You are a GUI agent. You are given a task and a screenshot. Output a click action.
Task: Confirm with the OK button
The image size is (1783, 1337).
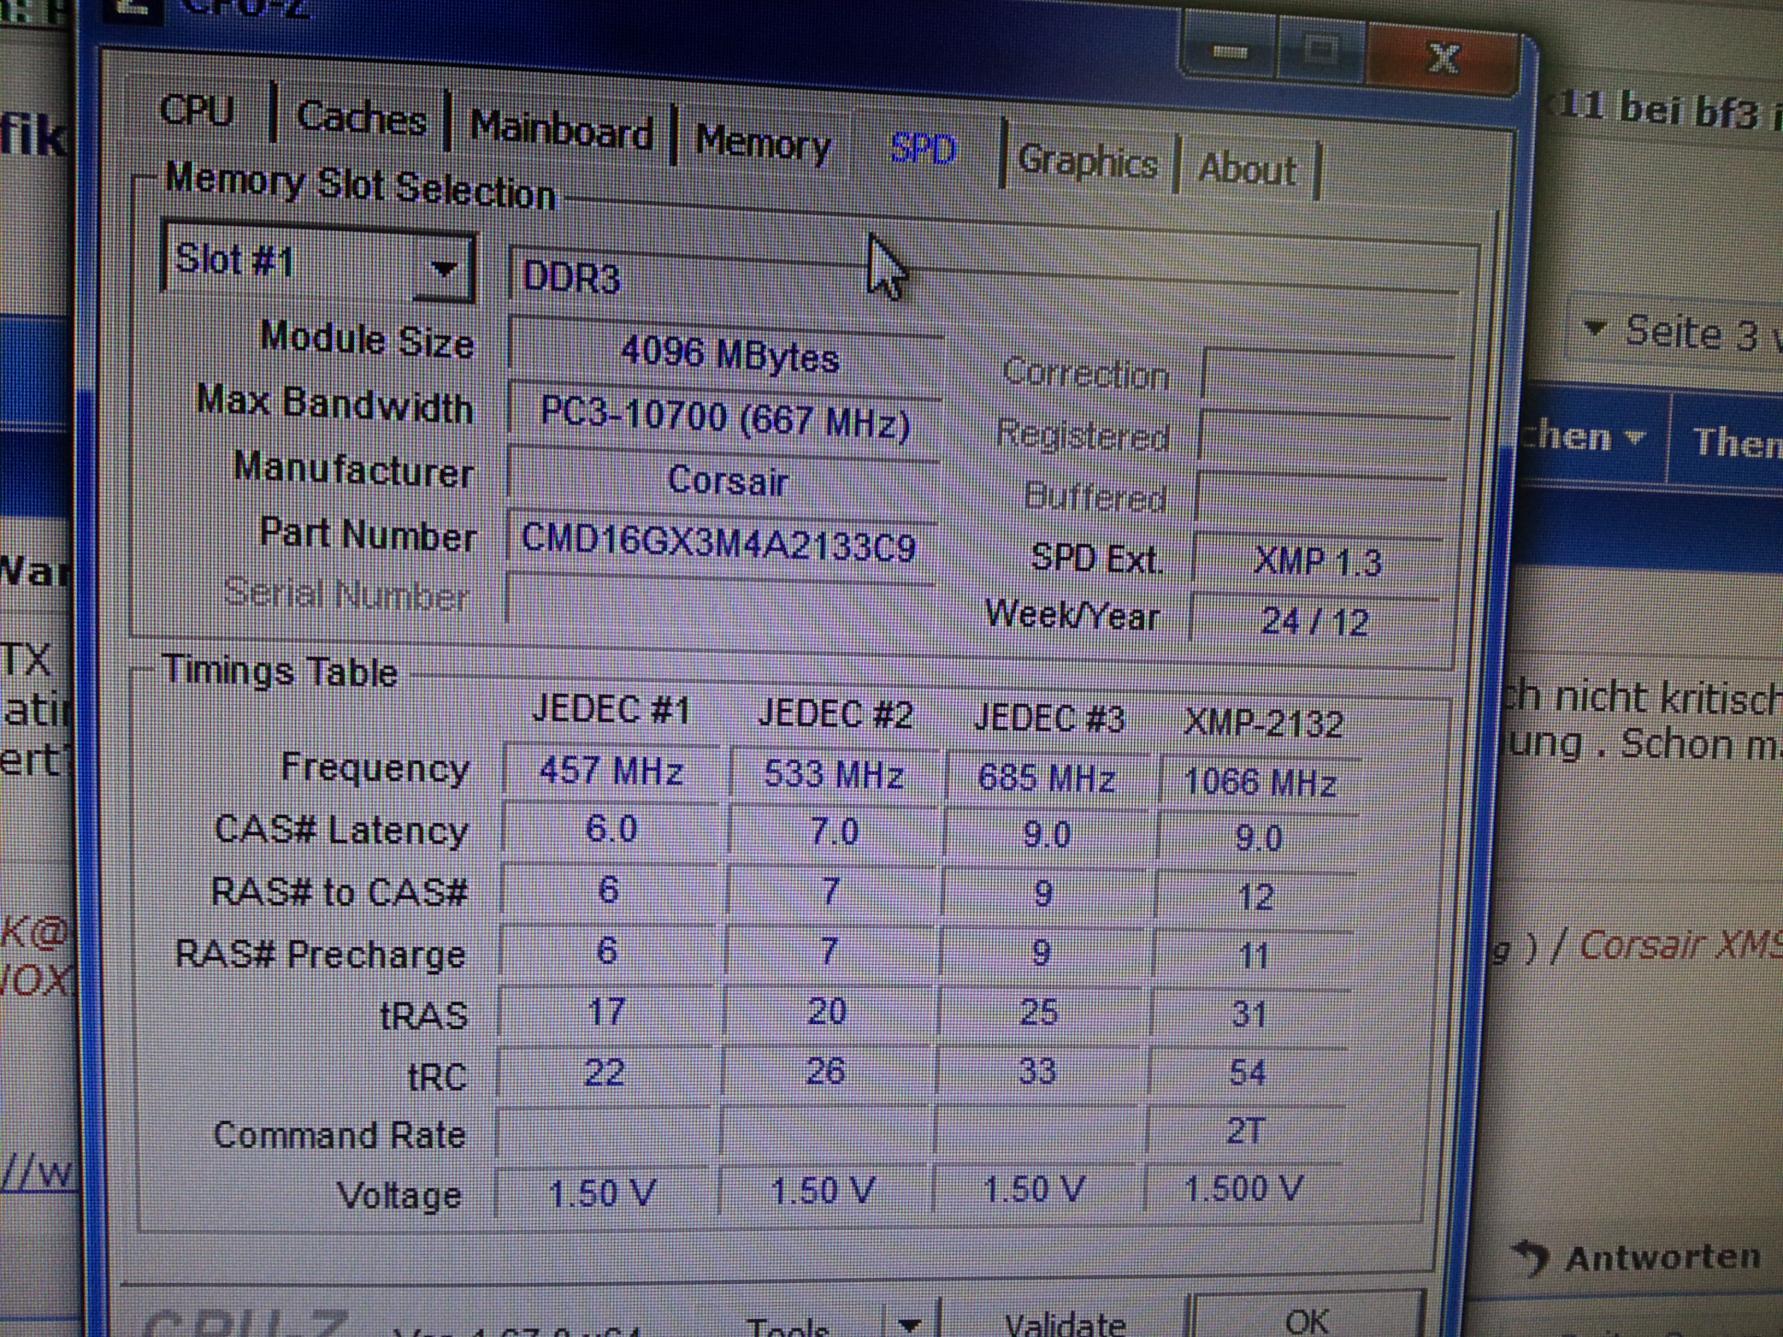(x=1306, y=1319)
